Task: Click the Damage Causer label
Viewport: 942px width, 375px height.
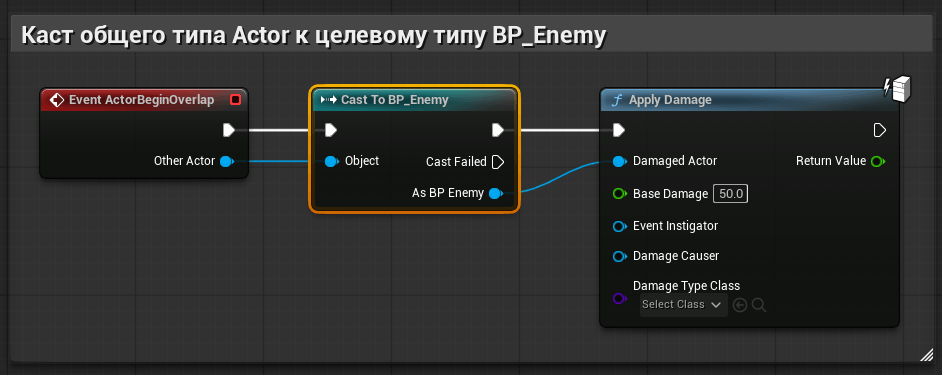Action: tap(676, 256)
